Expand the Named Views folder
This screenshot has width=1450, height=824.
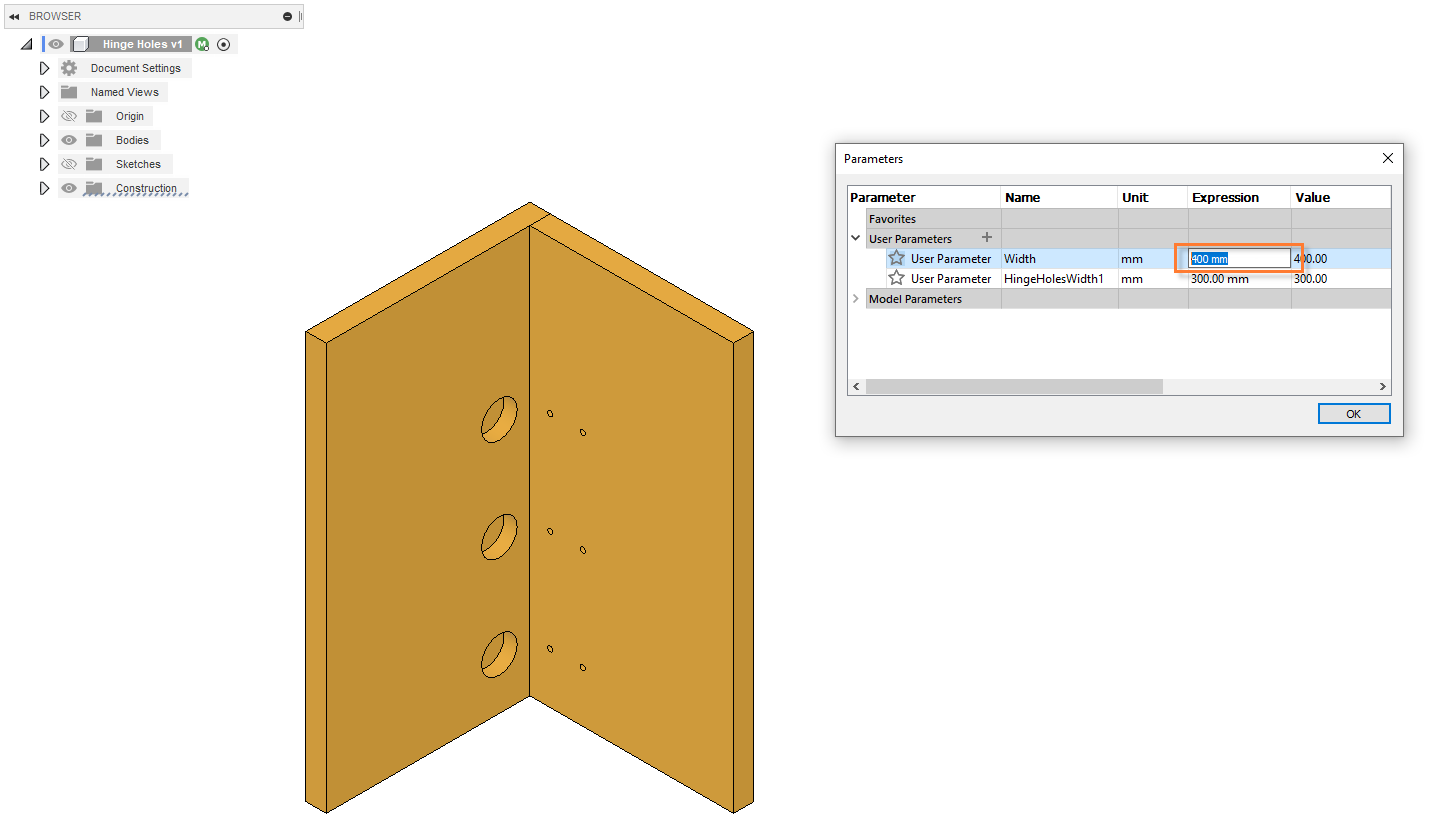click(44, 92)
